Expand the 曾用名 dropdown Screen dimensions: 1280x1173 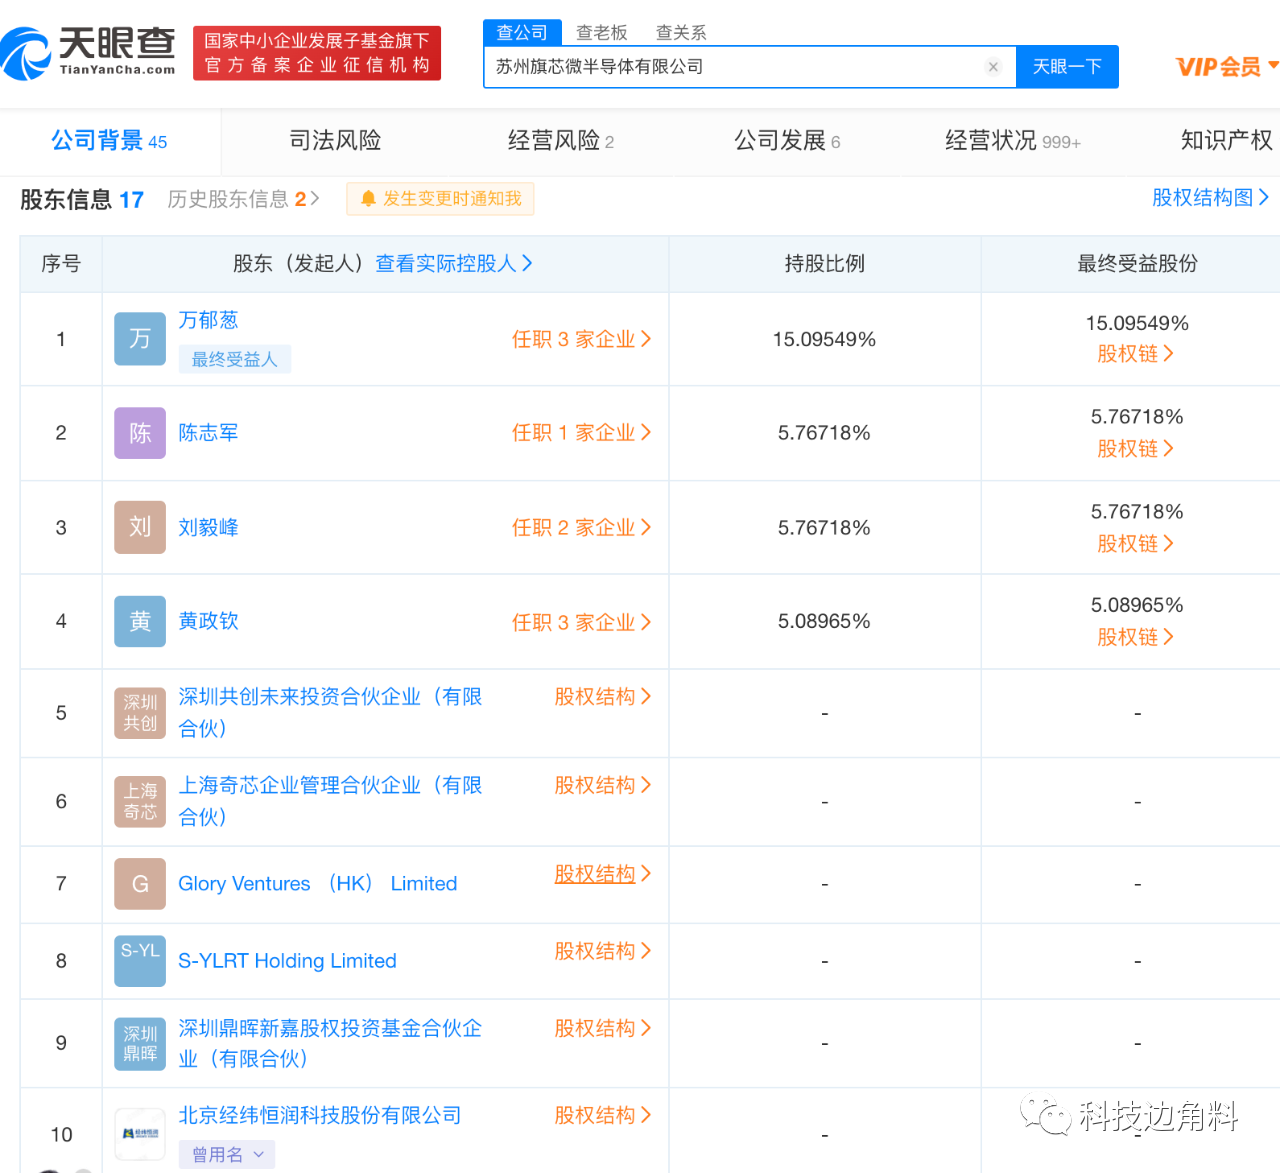(x=227, y=1155)
